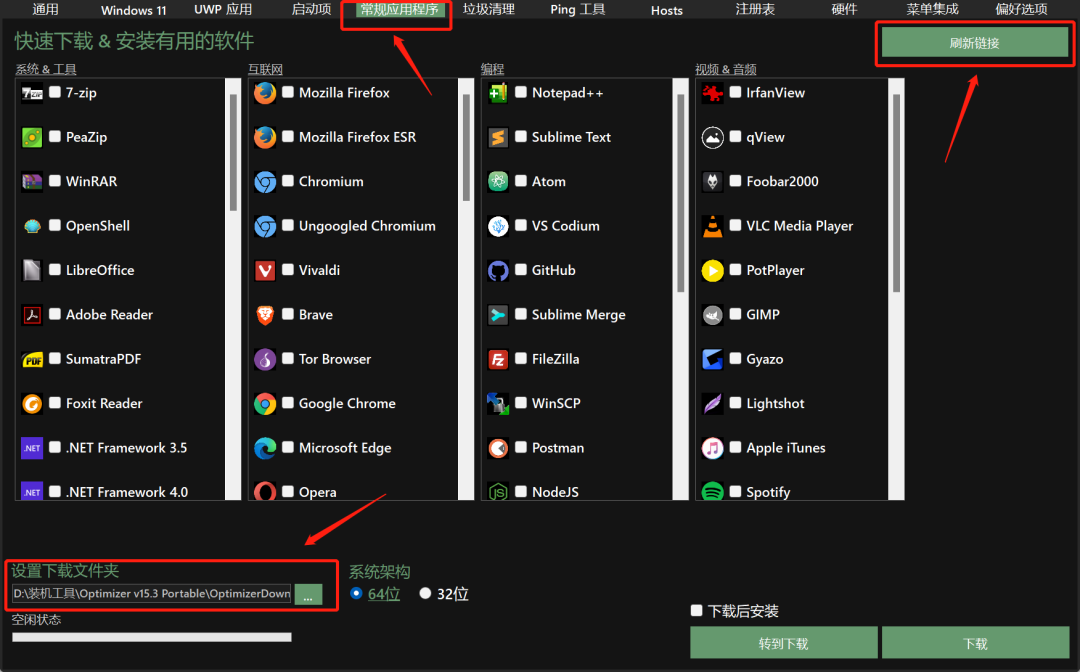The width and height of the screenshot is (1080, 672).
Task: Select the 64位 architecture radio button
Action: [x=356, y=593]
